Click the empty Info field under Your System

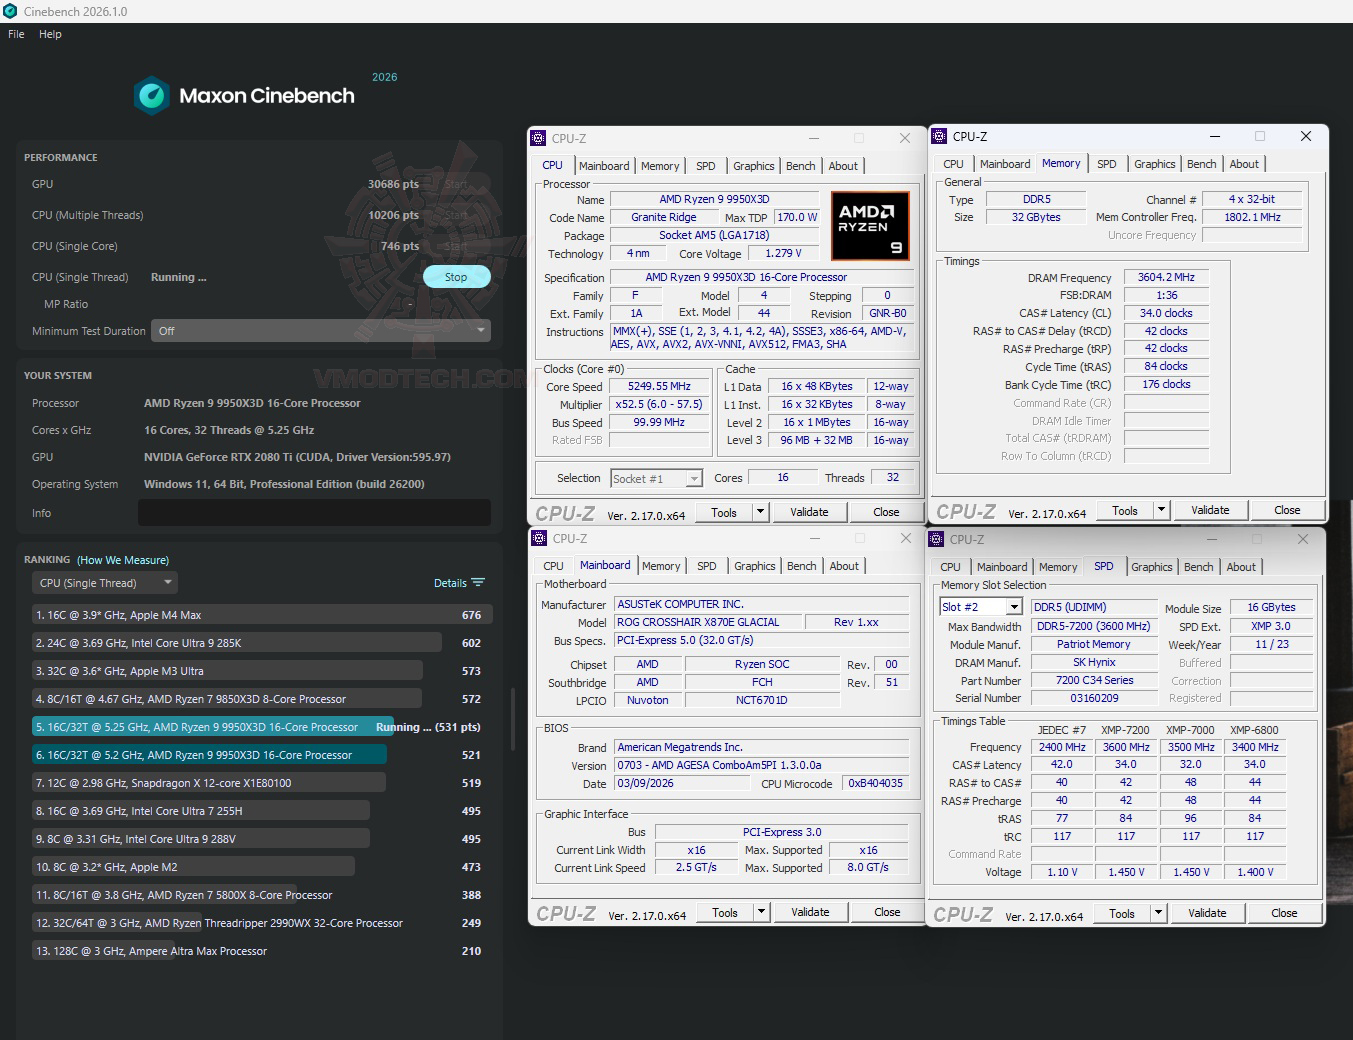click(x=314, y=513)
